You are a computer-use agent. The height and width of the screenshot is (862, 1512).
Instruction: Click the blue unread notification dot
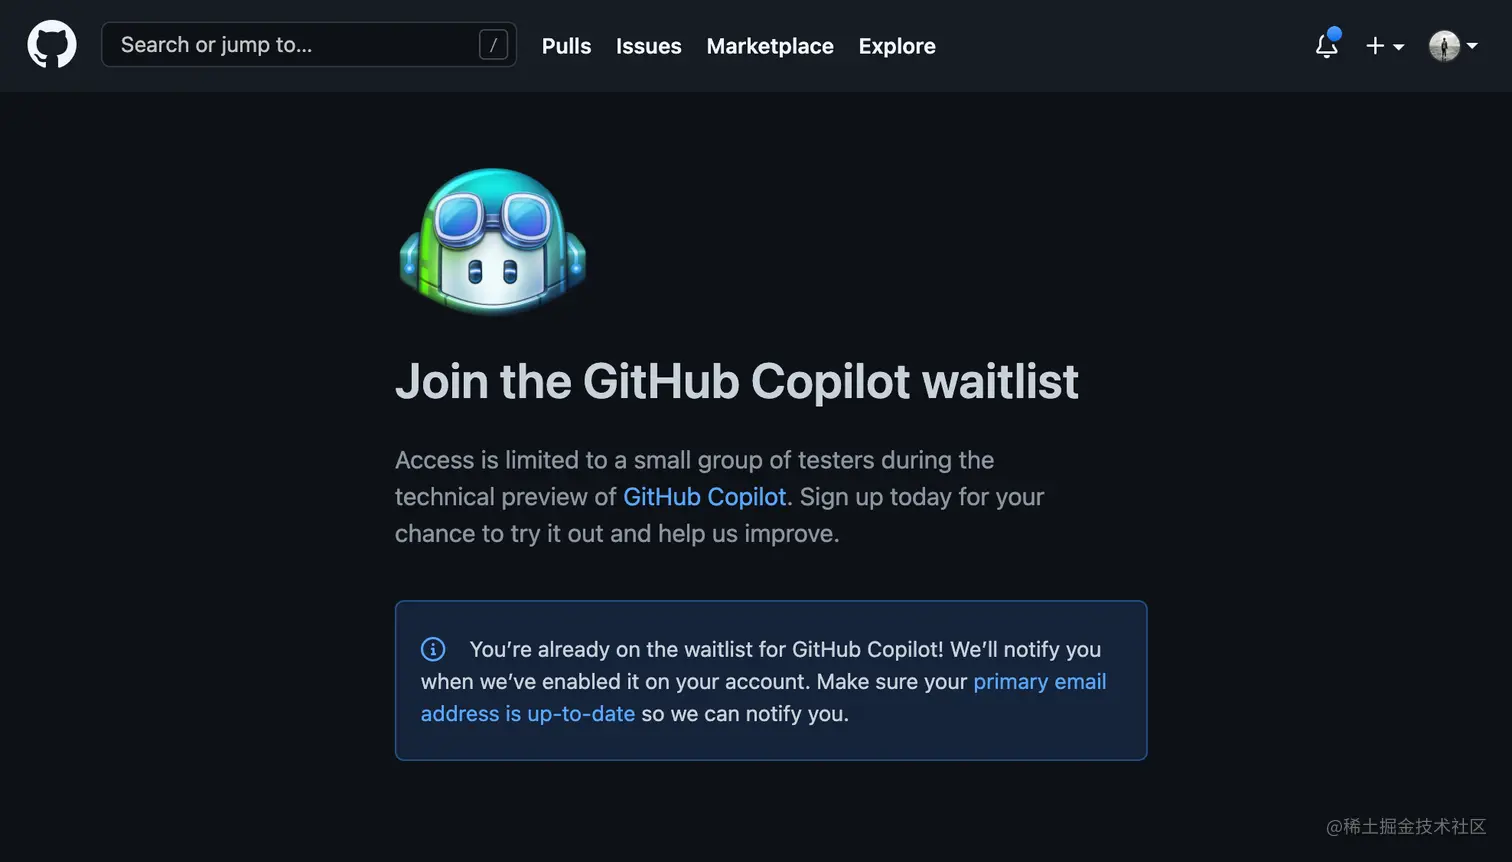tap(1334, 34)
